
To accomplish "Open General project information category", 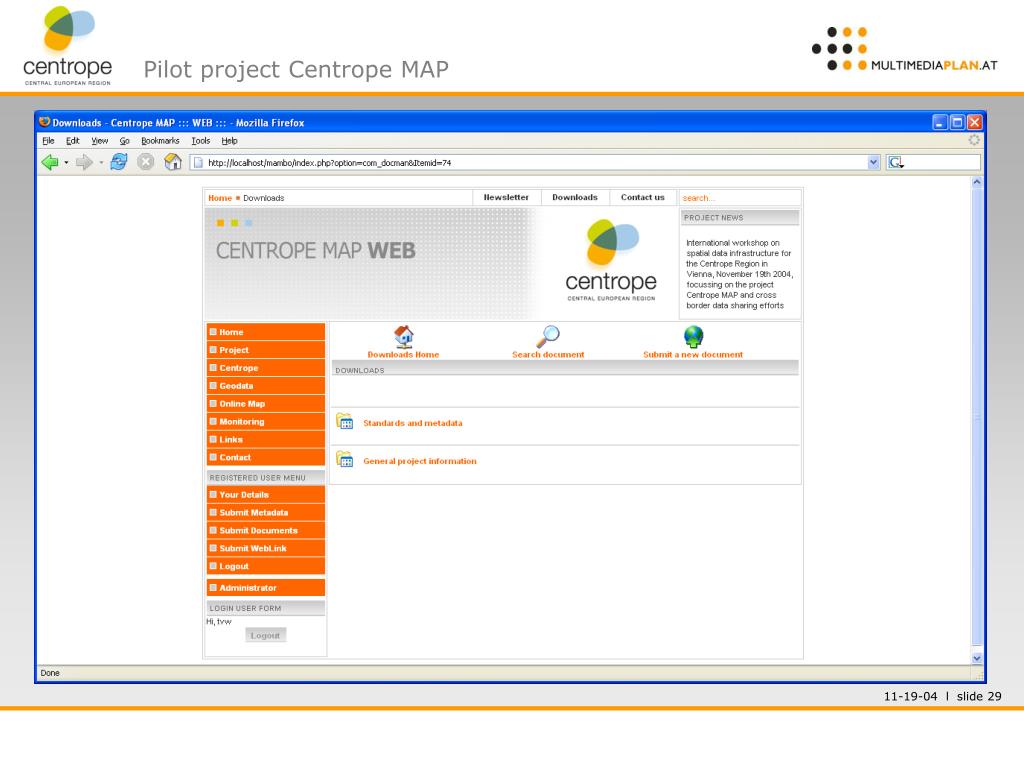I will point(420,461).
